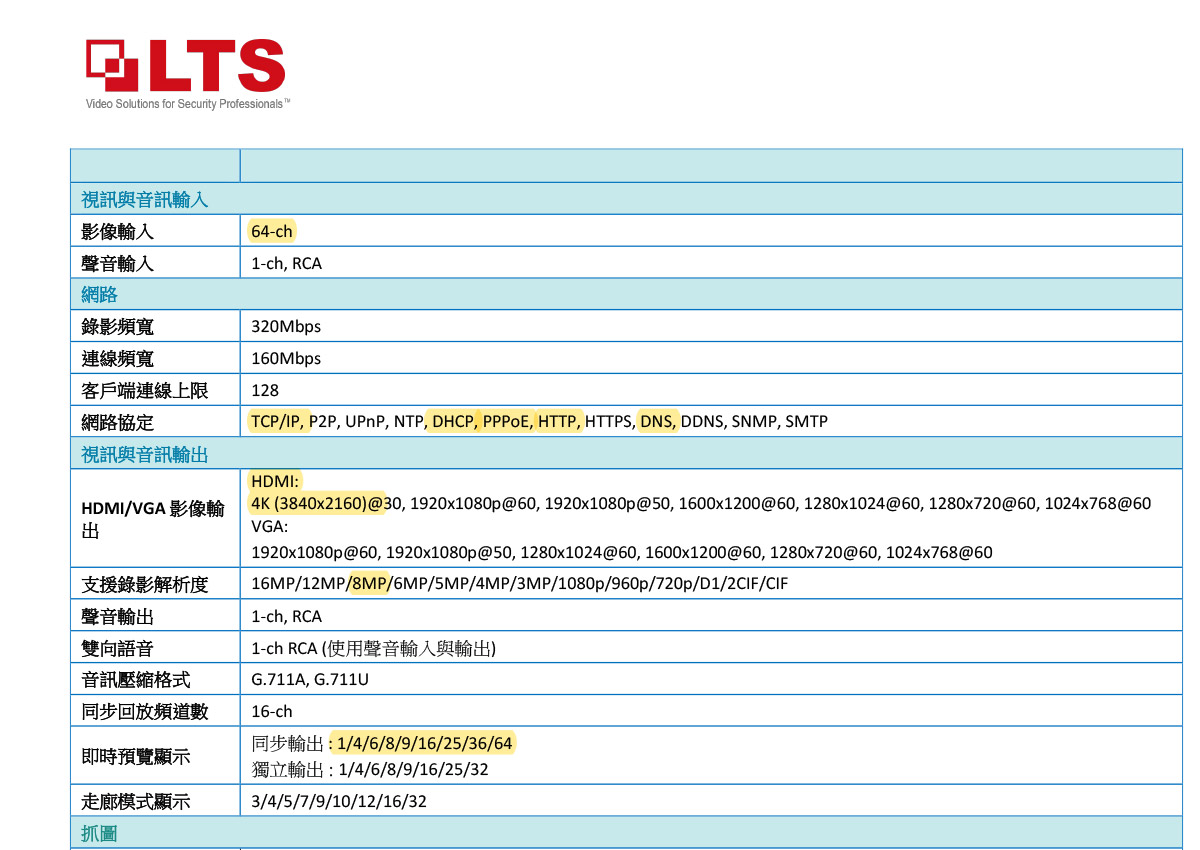
Task: Click the 320Mbps recording bandwidth value
Action: pos(286,327)
